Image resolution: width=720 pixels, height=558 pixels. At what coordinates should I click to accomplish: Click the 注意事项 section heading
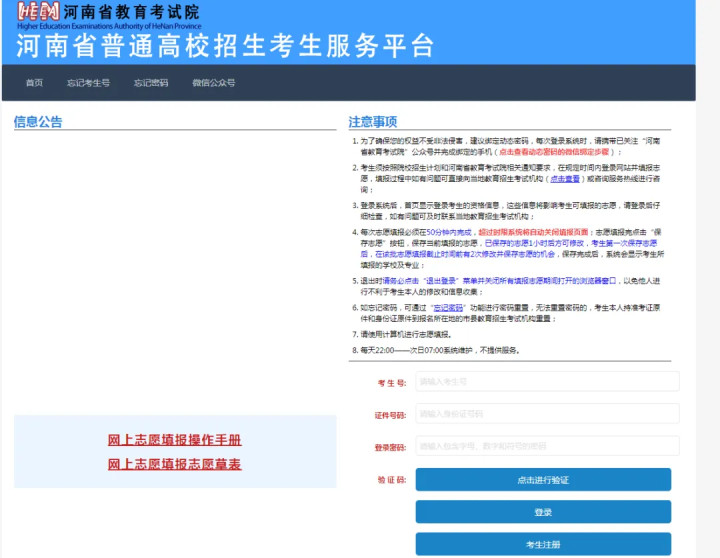(x=373, y=122)
